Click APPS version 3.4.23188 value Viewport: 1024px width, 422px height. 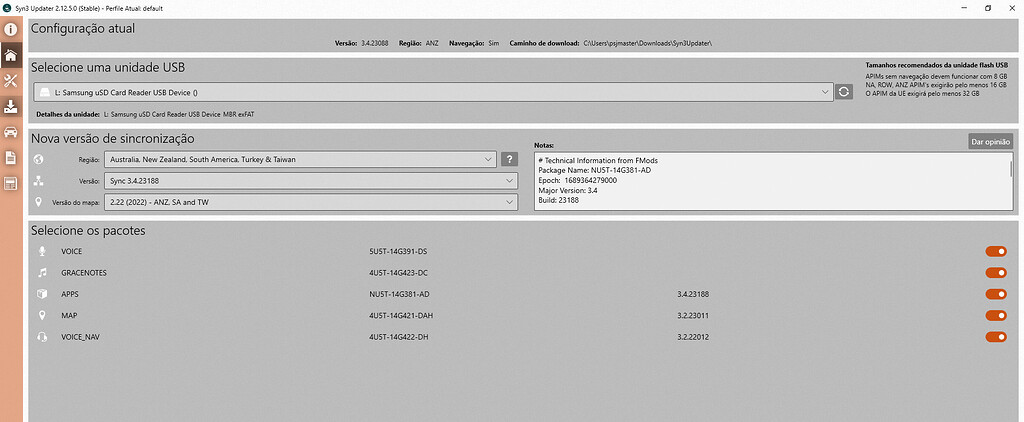(694, 295)
